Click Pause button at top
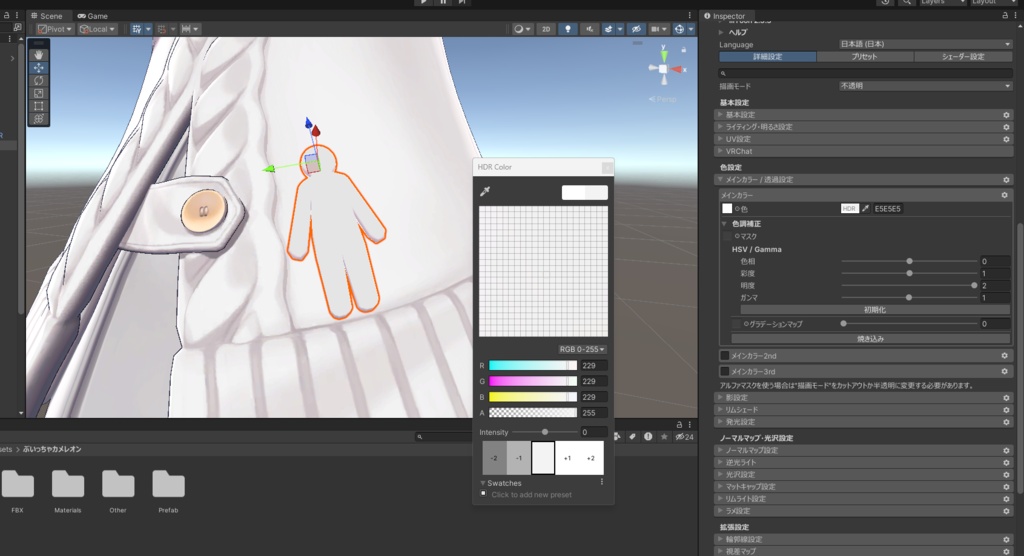The height and width of the screenshot is (556, 1024). tap(443, 2)
